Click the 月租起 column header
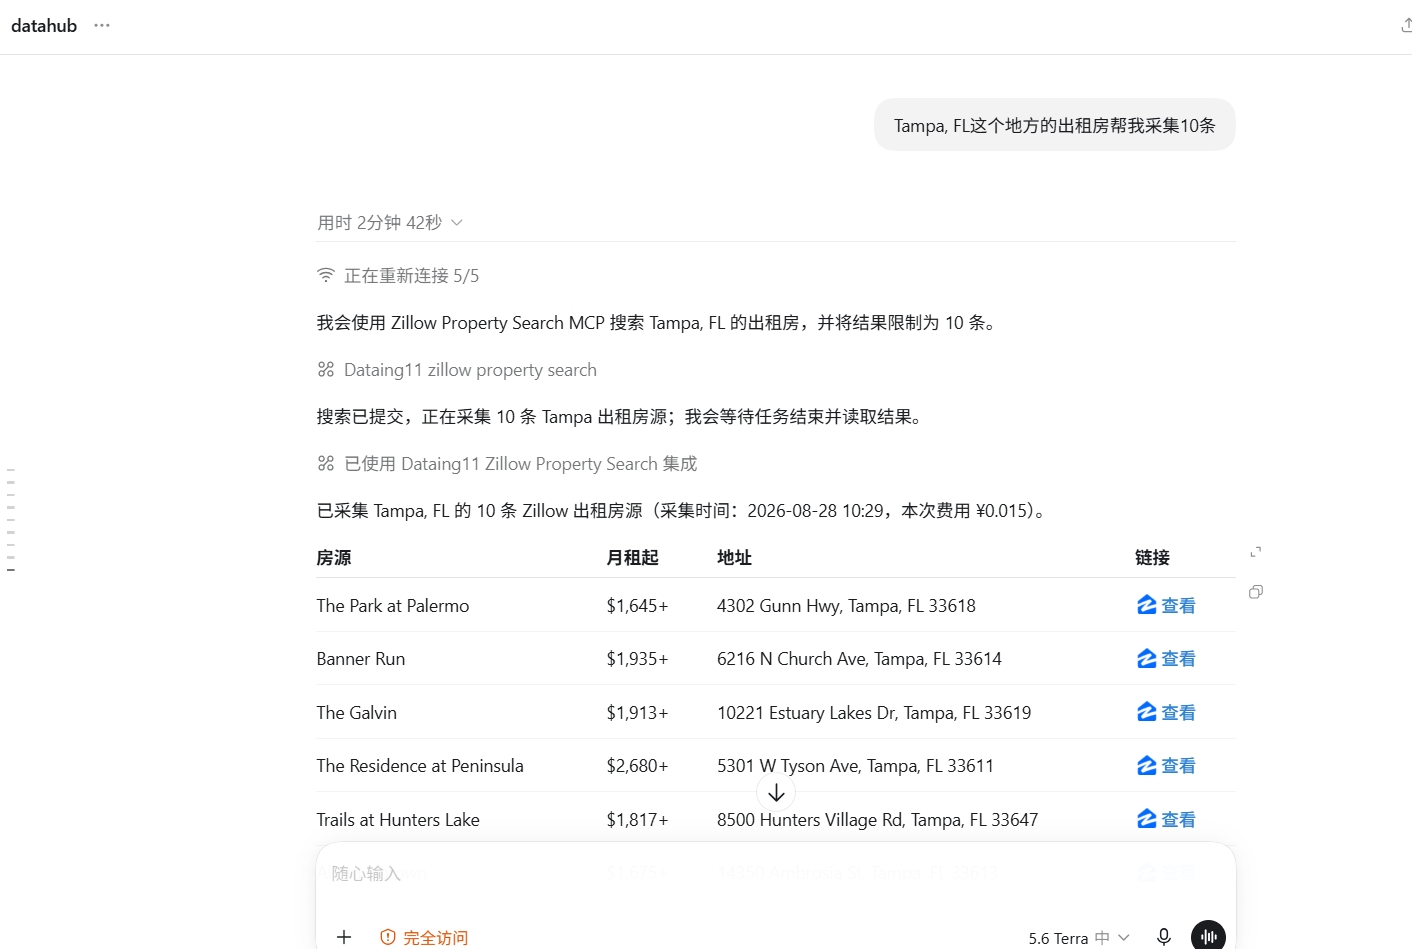1412x949 pixels. pos(632,557)
